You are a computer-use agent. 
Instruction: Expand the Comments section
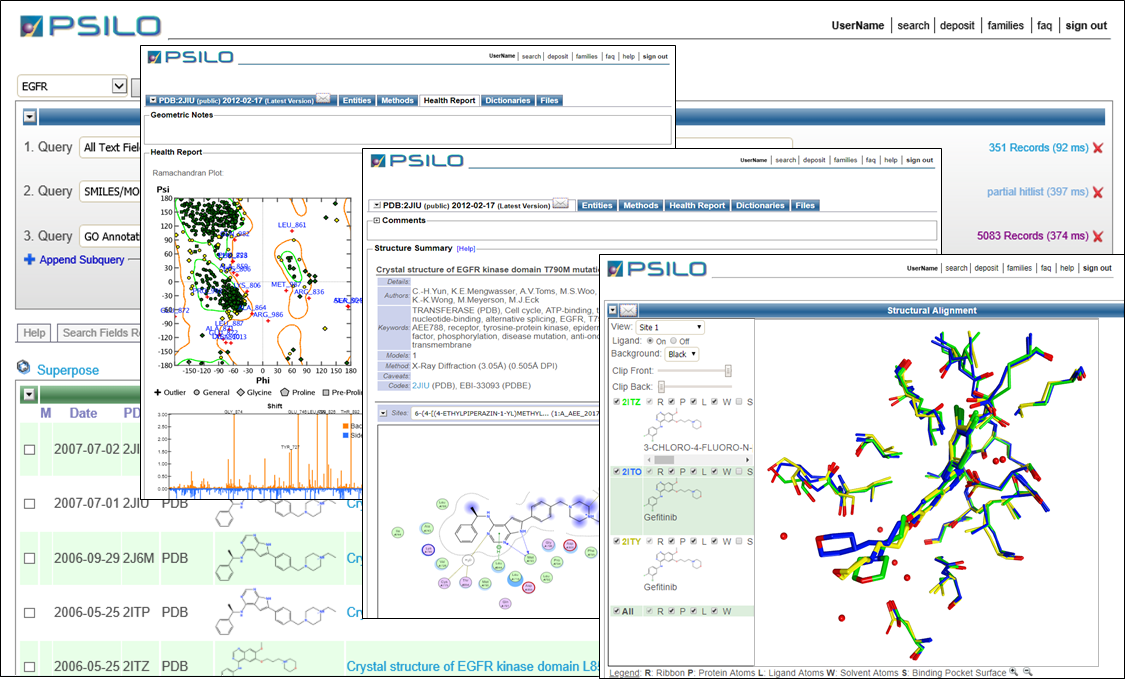pyautogui.click(x=379, y=222)
